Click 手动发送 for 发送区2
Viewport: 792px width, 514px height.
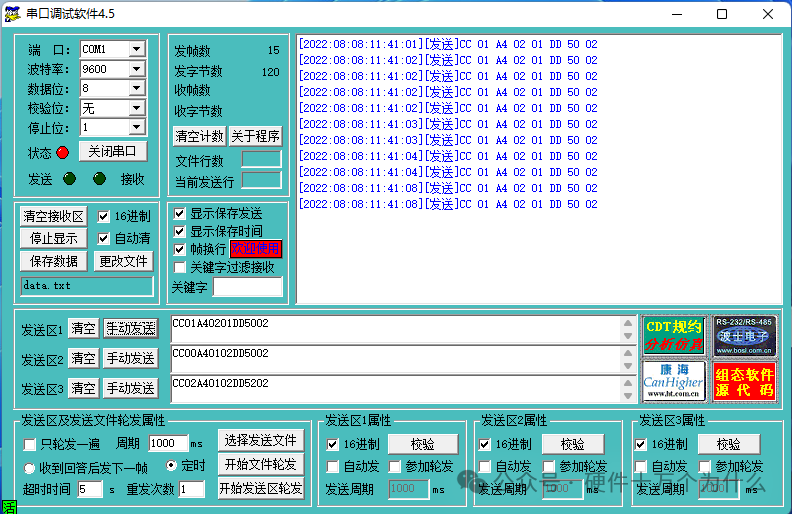131,358
